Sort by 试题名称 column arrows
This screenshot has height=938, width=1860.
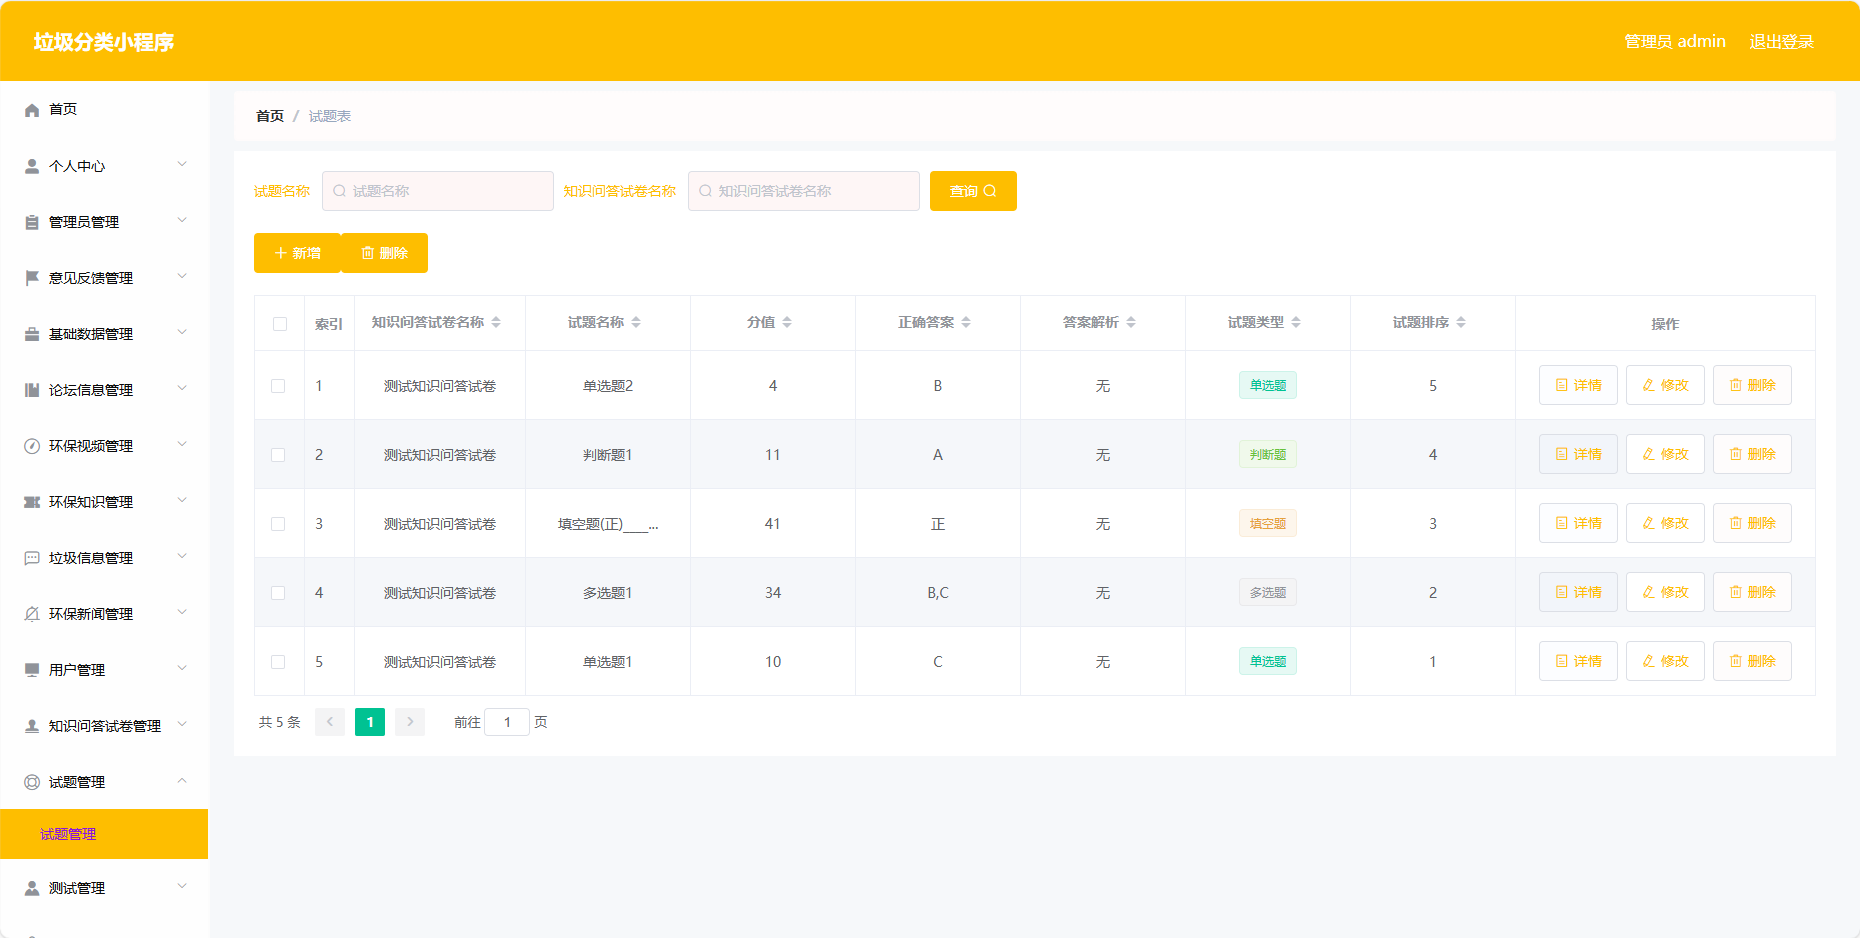click(x=636, y=322)
